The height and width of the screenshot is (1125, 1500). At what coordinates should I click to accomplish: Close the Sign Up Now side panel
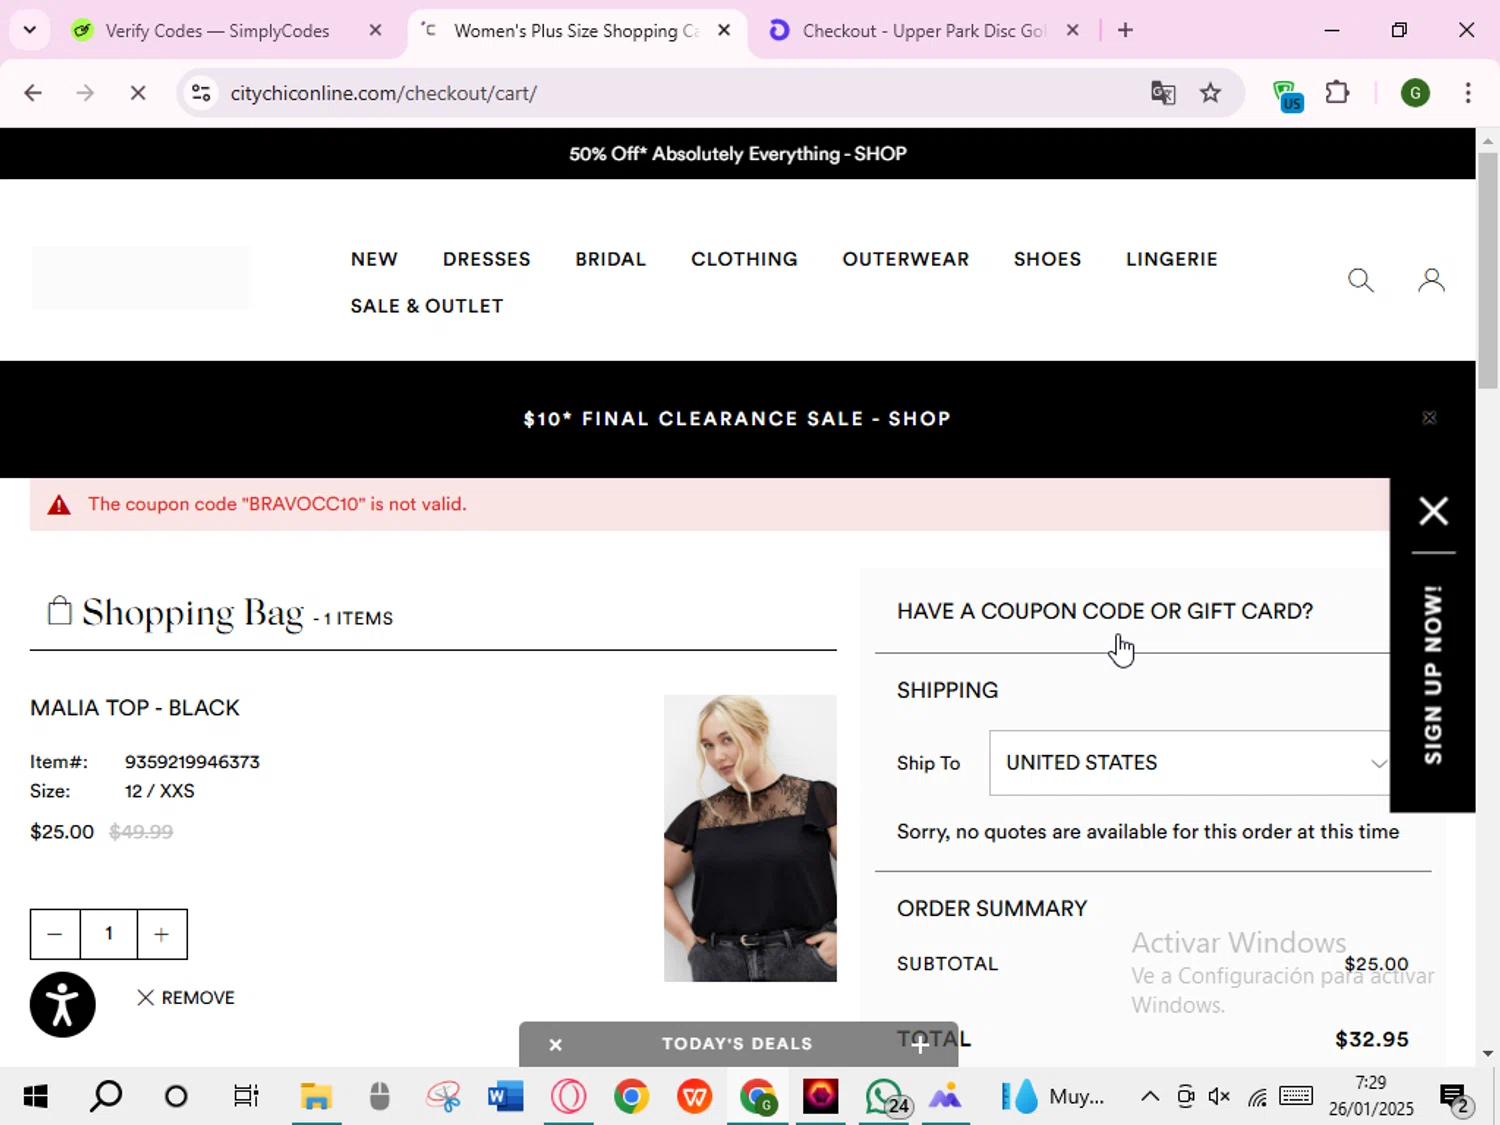1433,511
